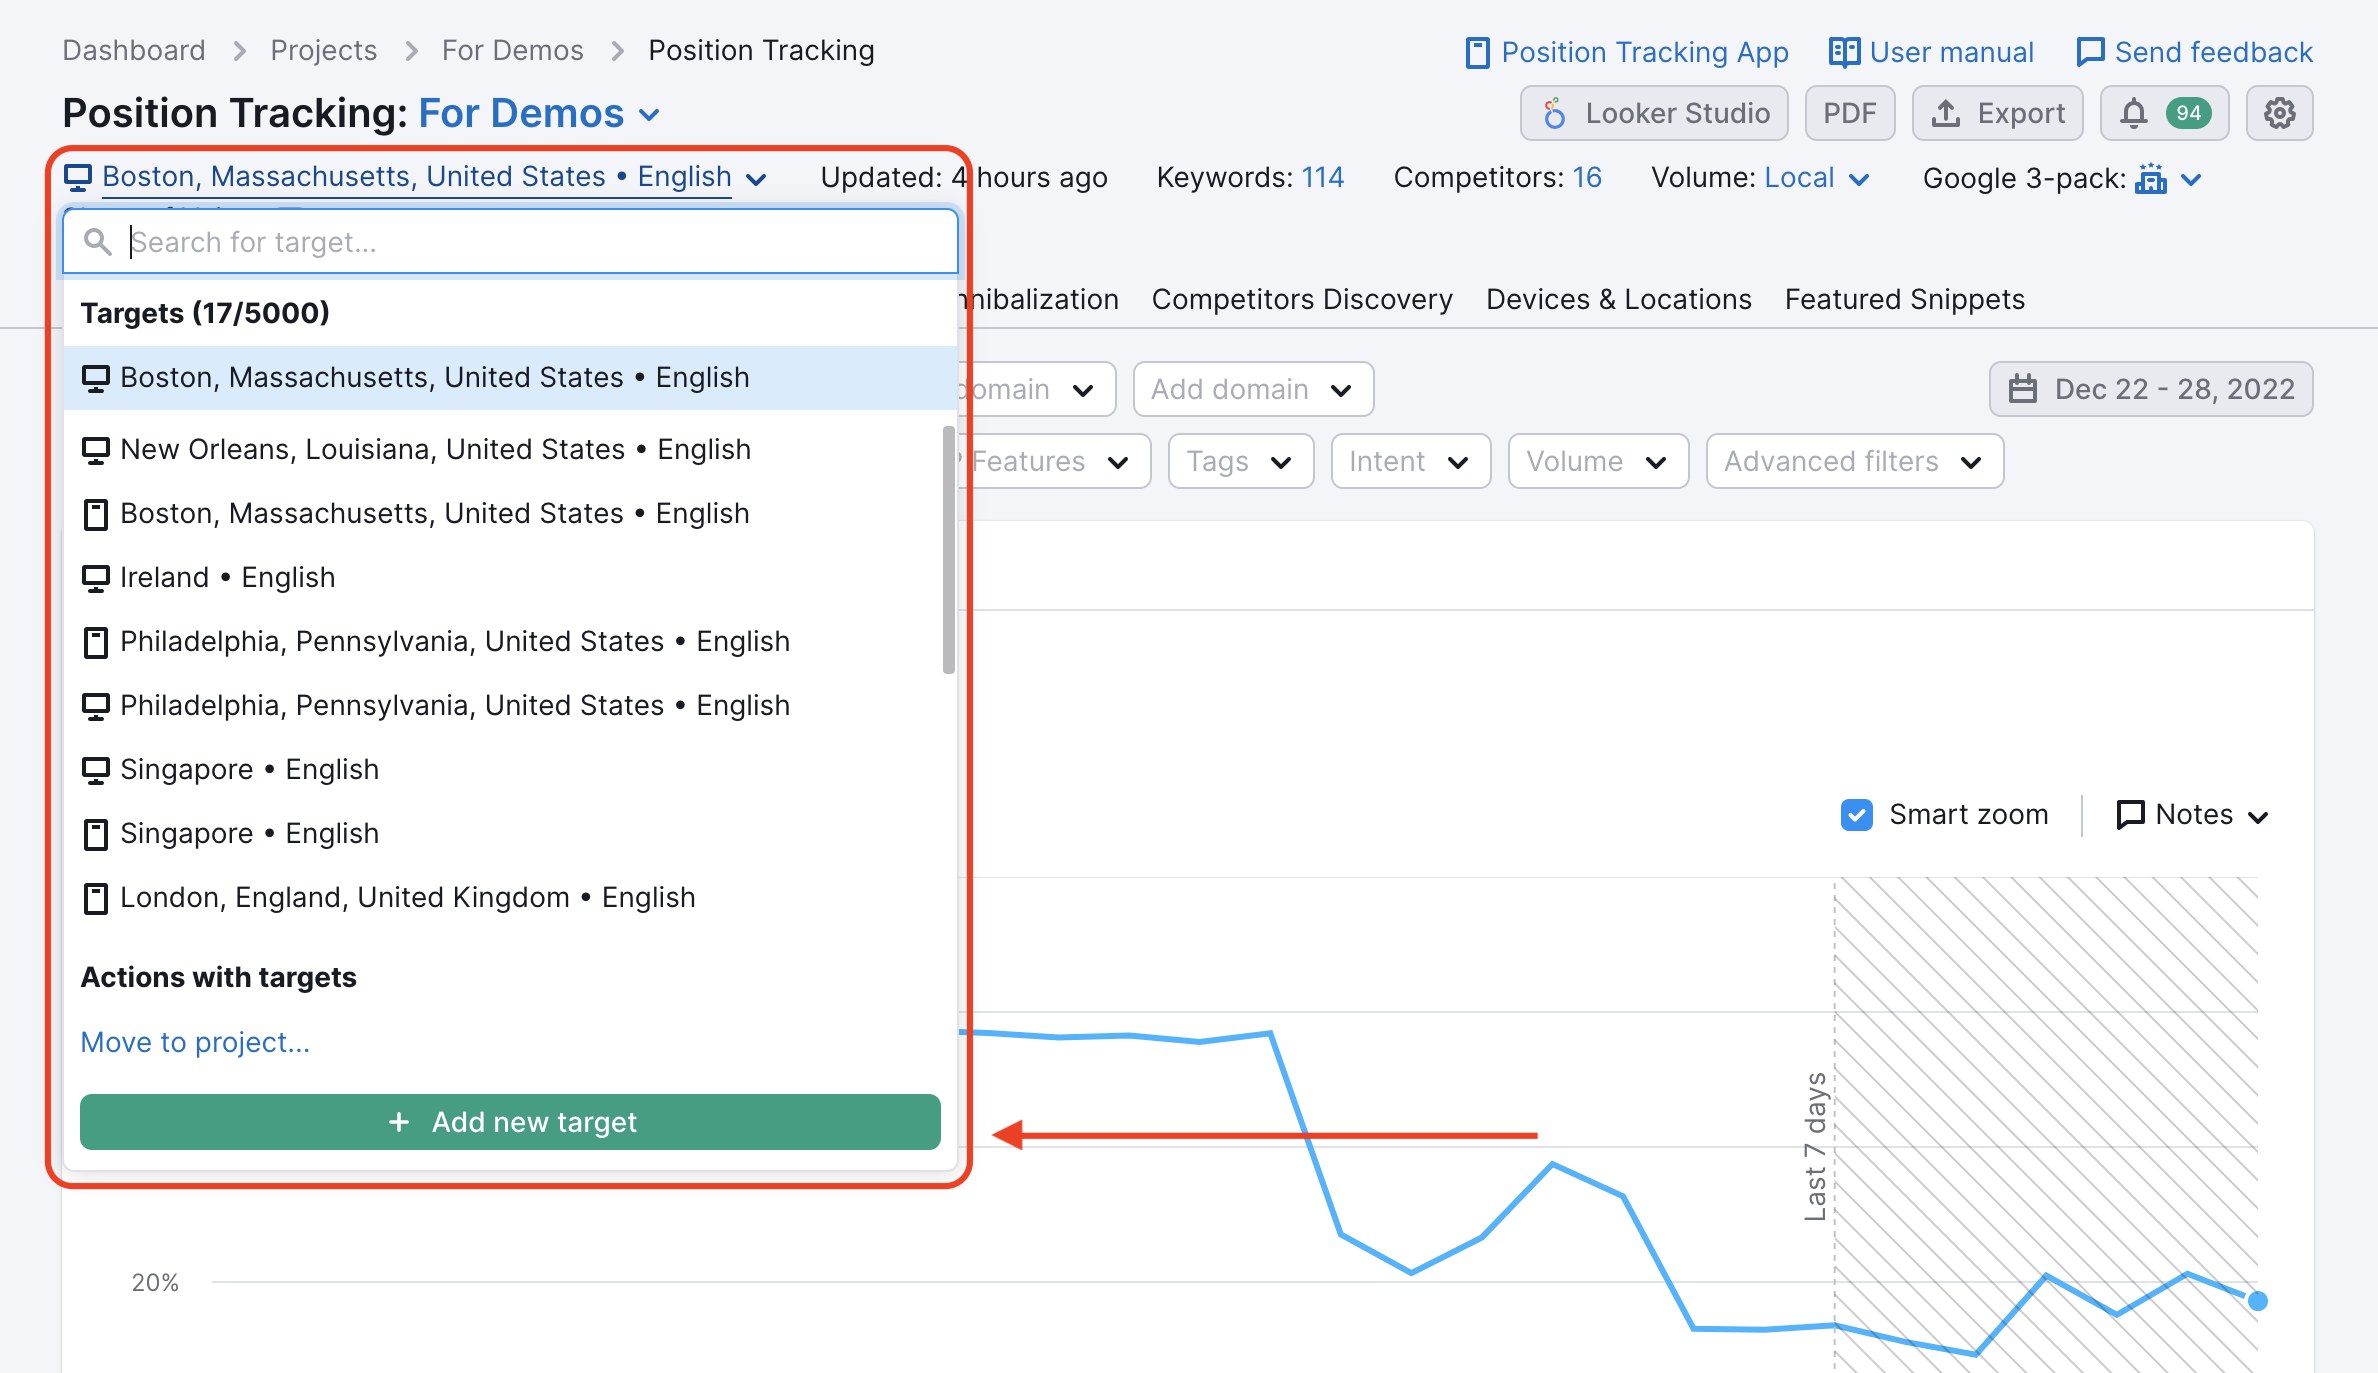
Task: Click the User manual book icon
Action: point(1844,52)
